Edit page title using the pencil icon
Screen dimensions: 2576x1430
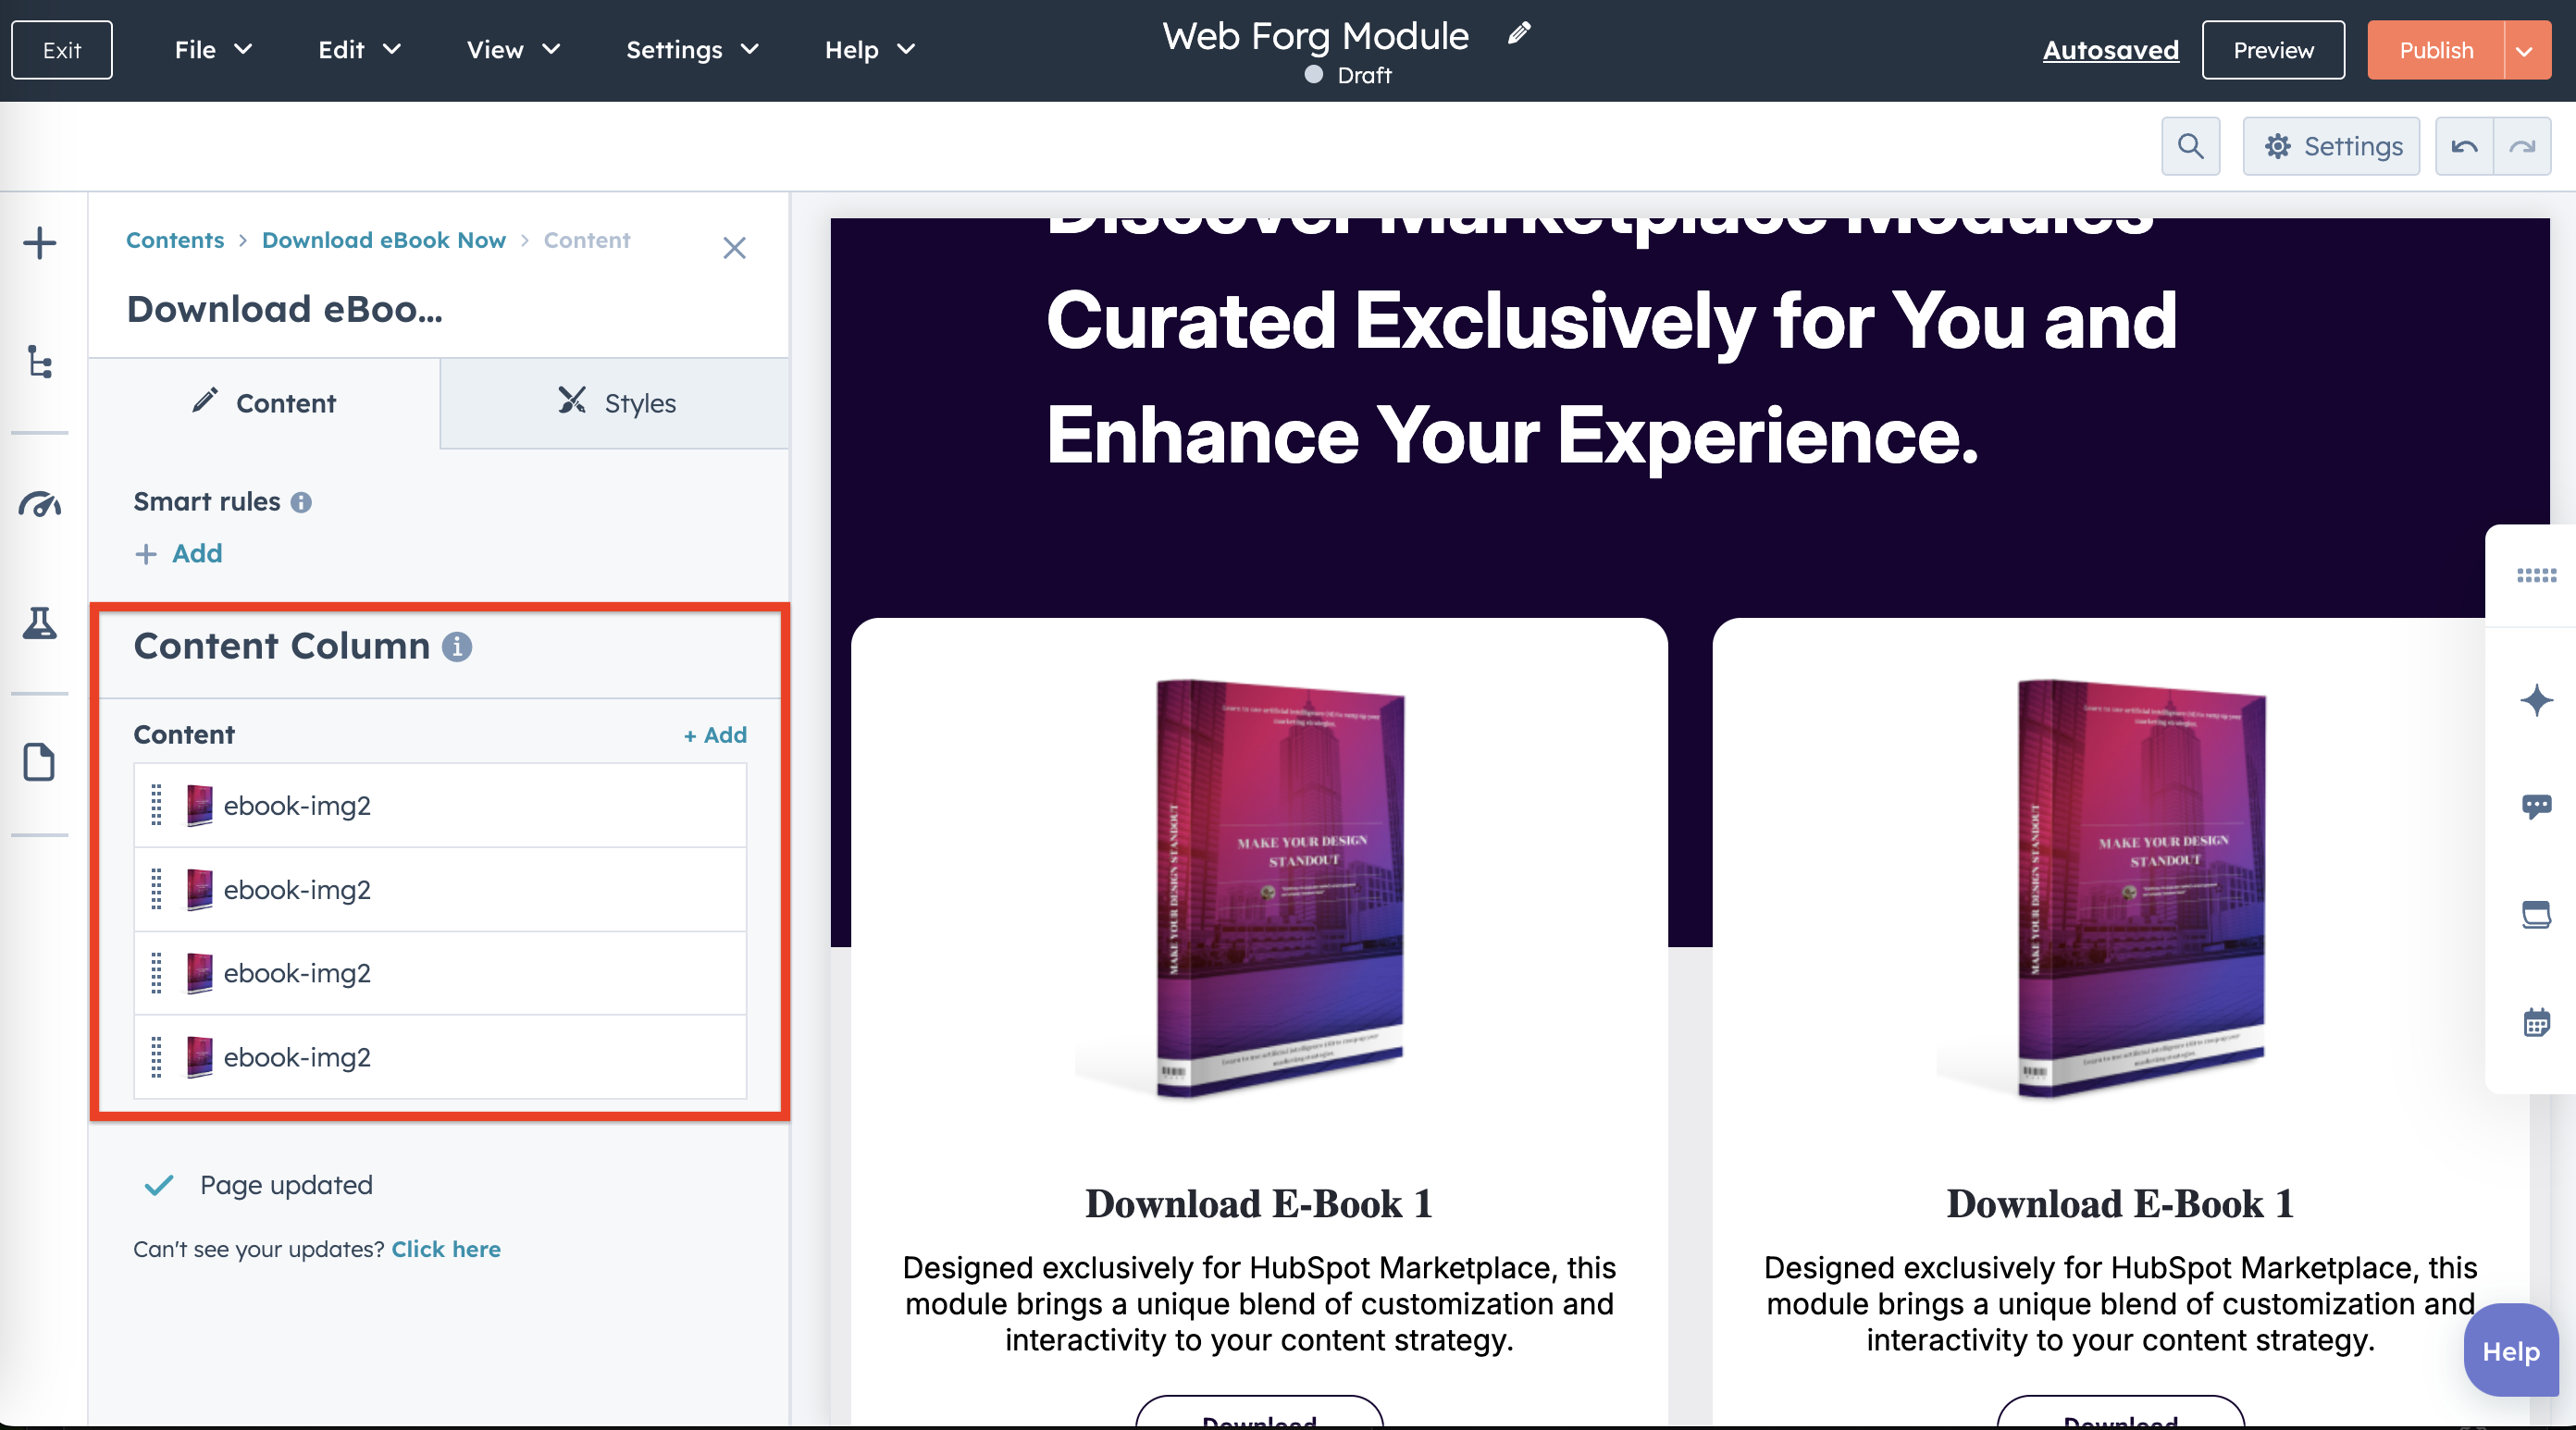(x=1519, y=34)
